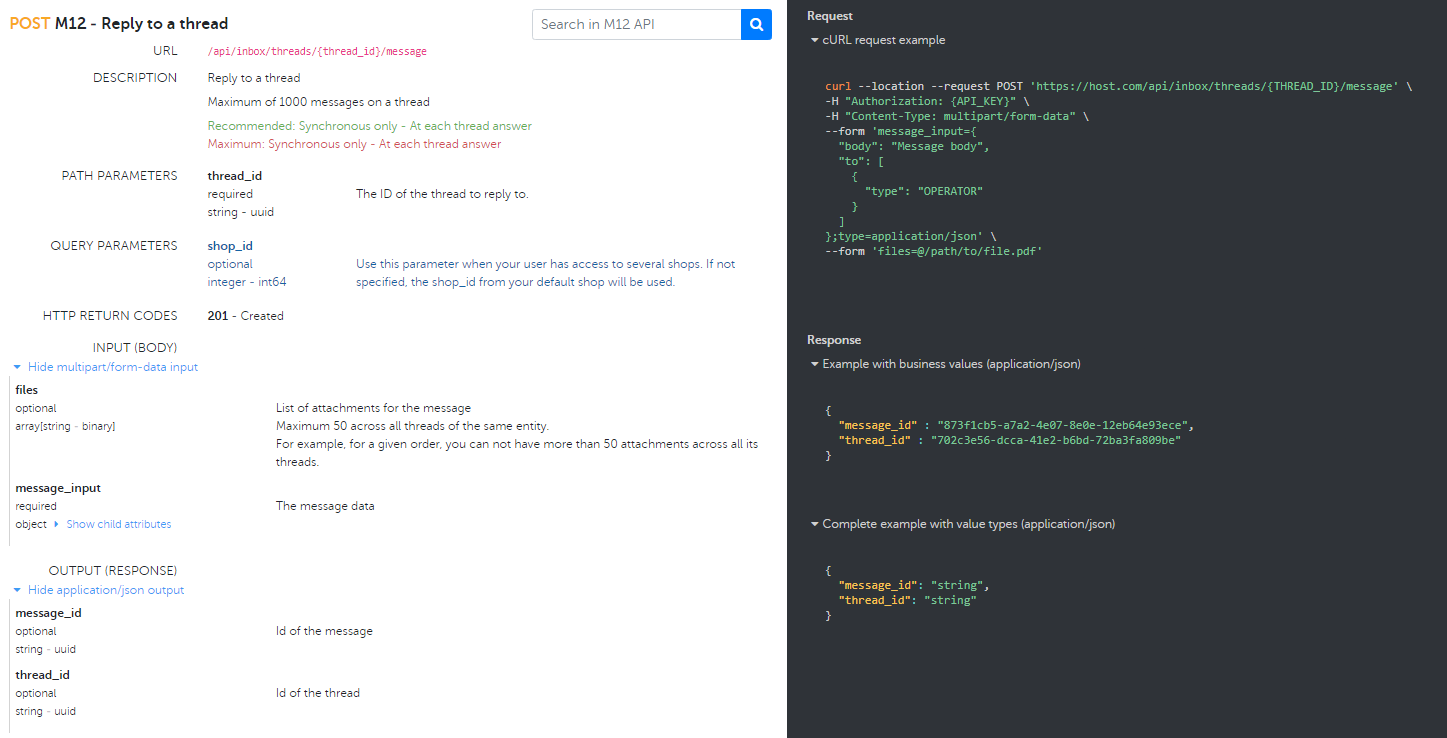Screen dimensions: 1447x738
Task: Collapse Hide multipart/form-data input section
Action: point(105,367)
